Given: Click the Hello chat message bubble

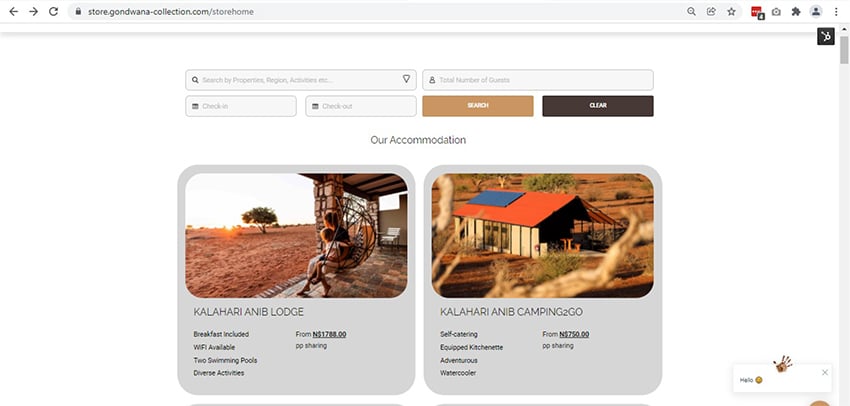Looking at the screenshot, I should tap(782, 378).
